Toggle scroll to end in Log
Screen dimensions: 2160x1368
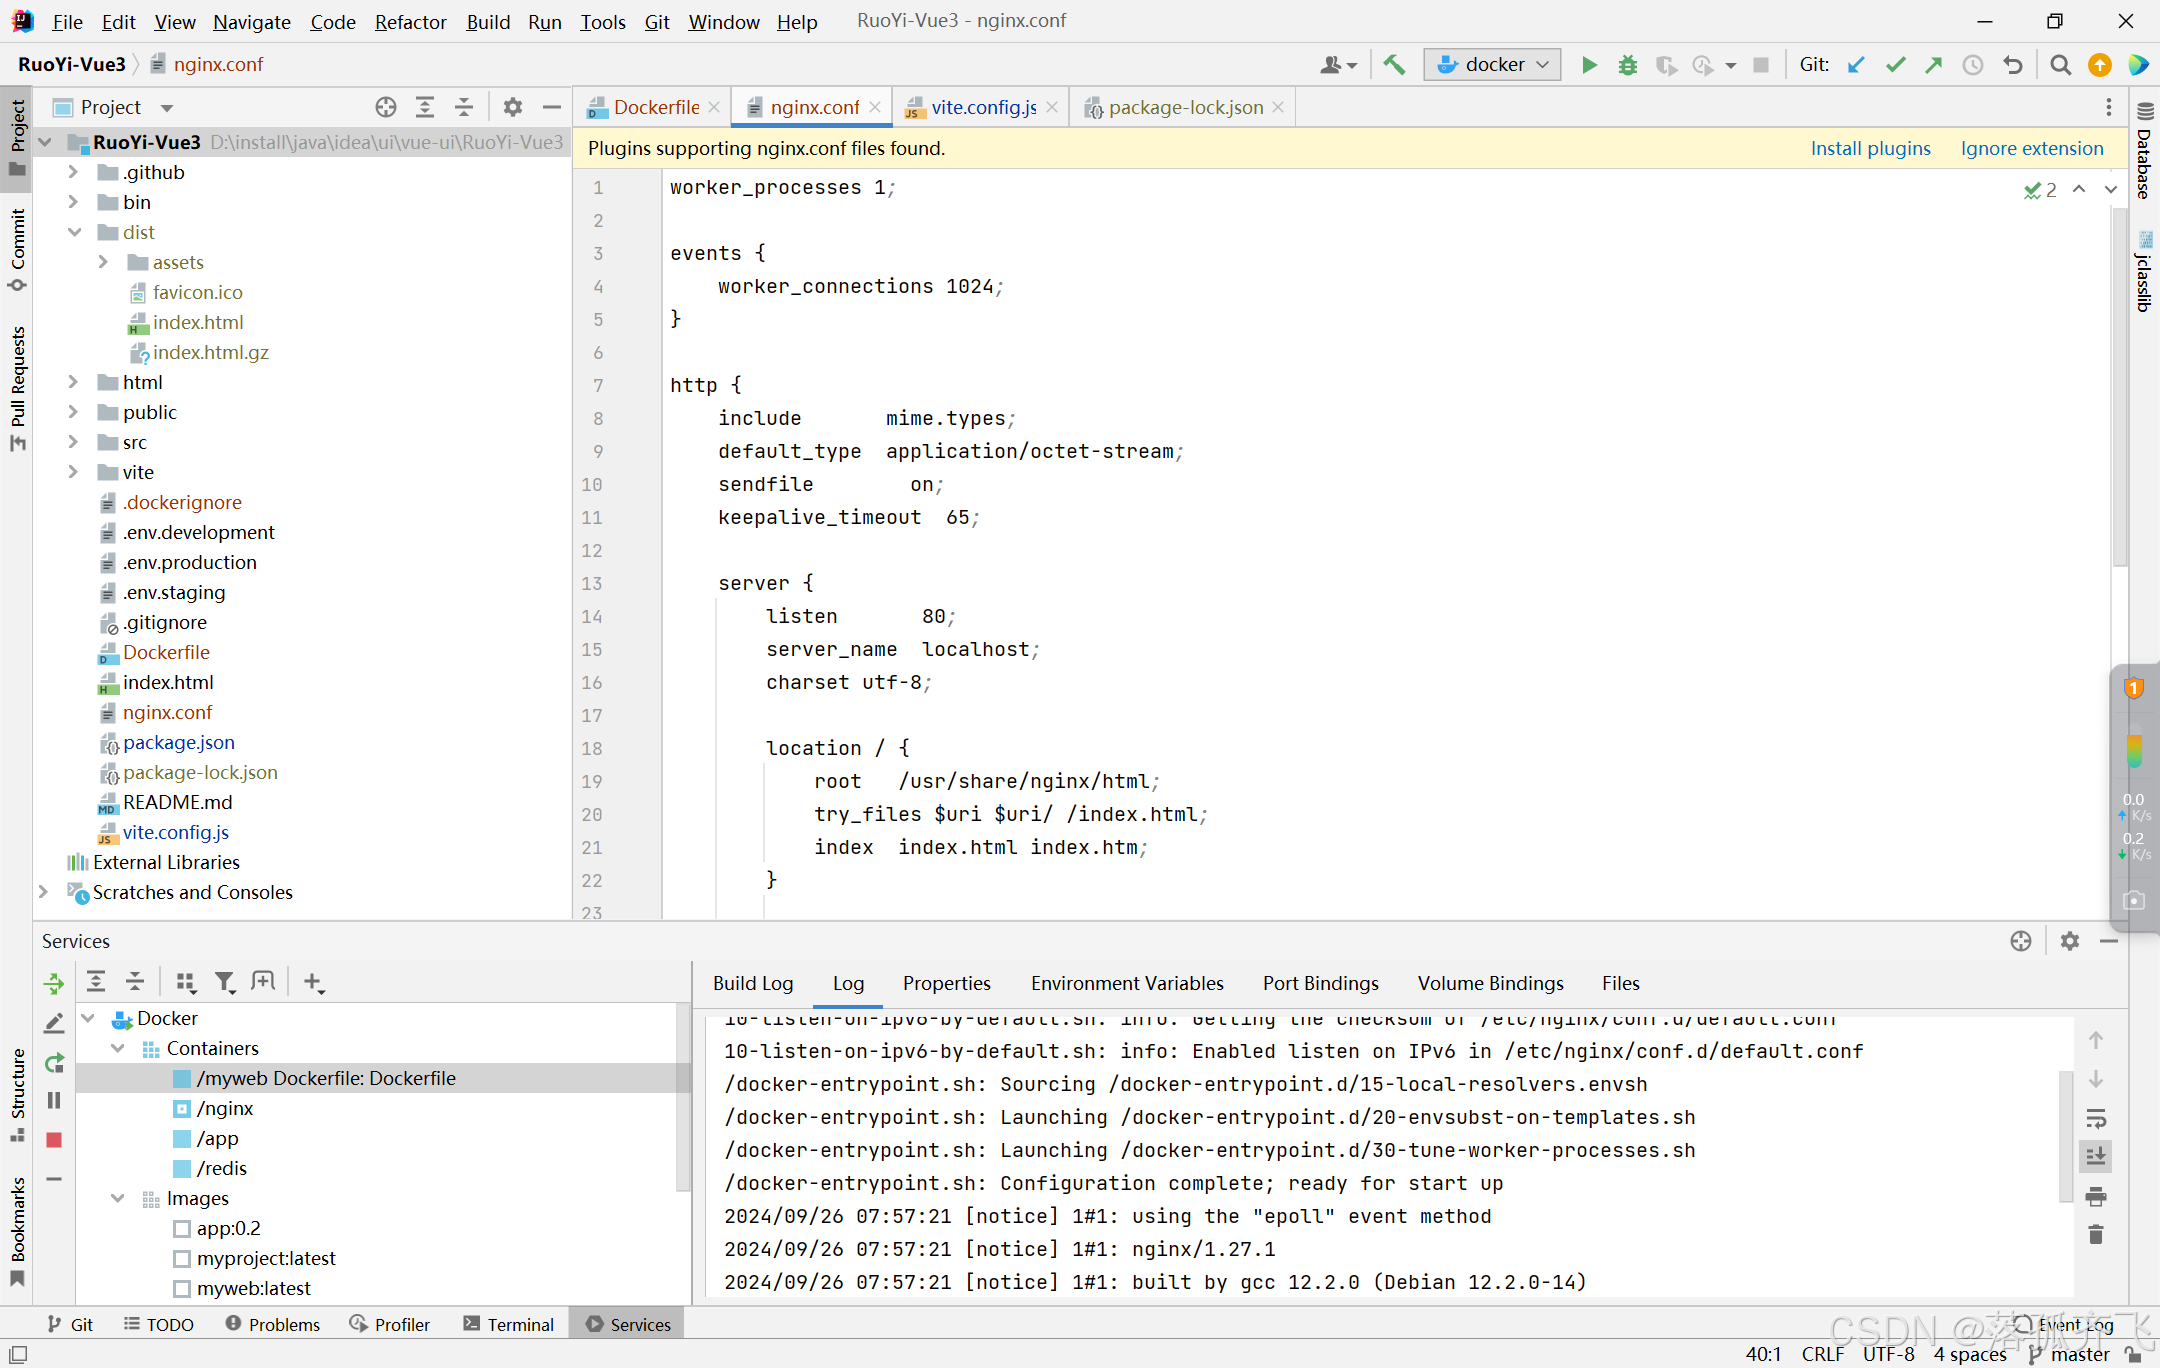click(2096, 1157)
